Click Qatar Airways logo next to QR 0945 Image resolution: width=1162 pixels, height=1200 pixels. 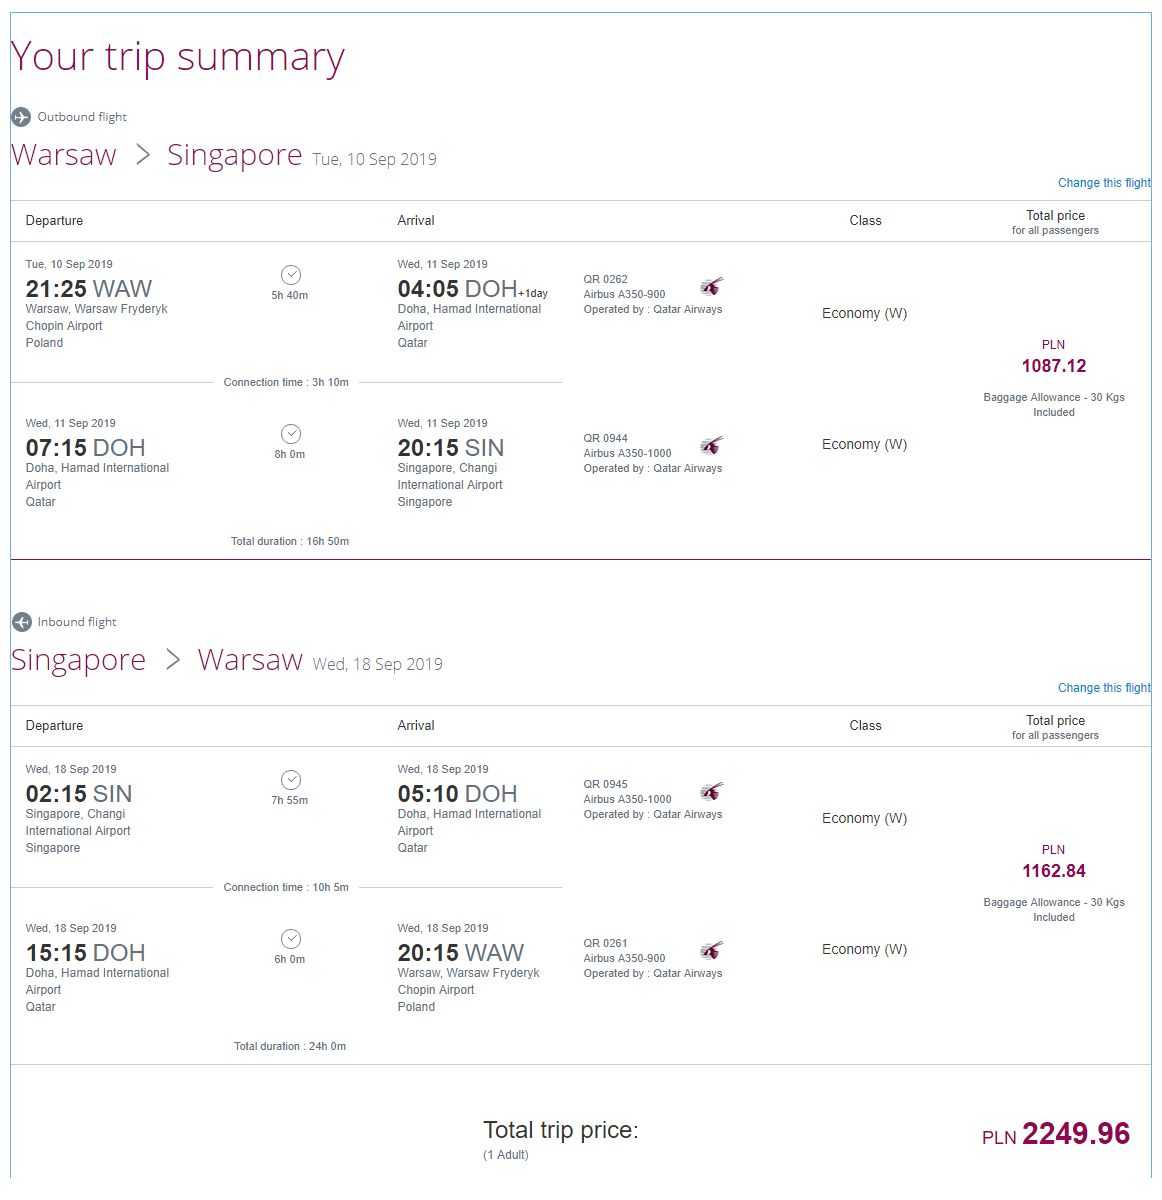point(711,792)
